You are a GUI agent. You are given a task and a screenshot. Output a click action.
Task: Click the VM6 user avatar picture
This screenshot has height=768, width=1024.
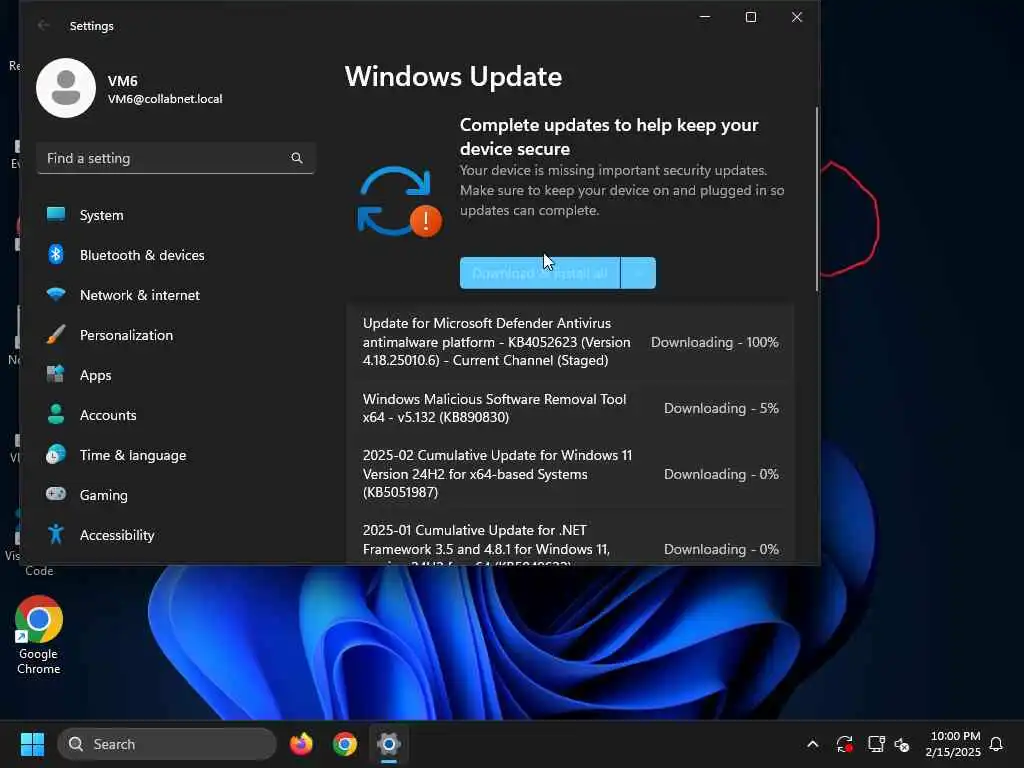(66, 88)
